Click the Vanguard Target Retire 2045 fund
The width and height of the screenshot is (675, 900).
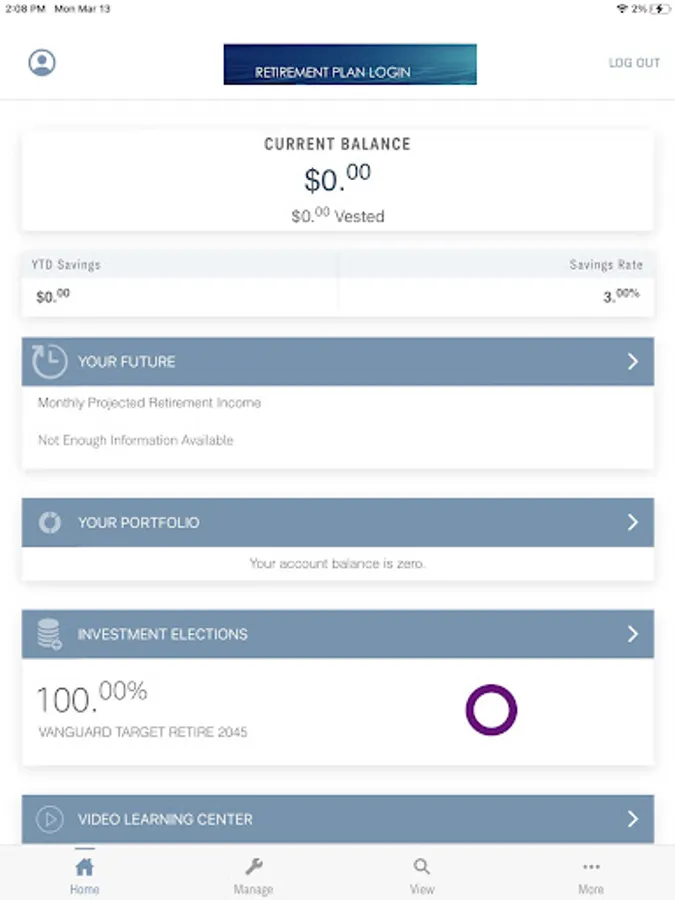tap(143, 732)
